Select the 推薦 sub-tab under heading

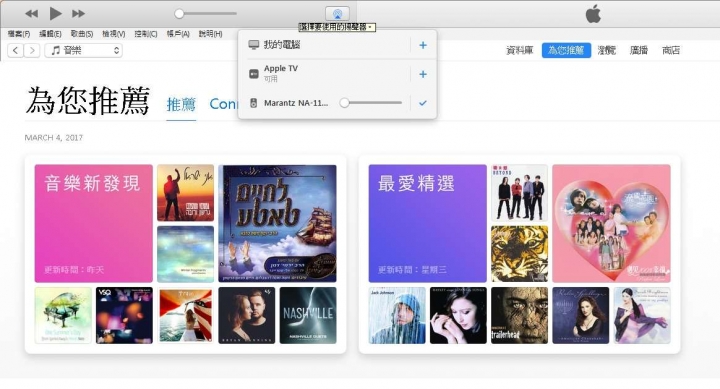(181, 105)
